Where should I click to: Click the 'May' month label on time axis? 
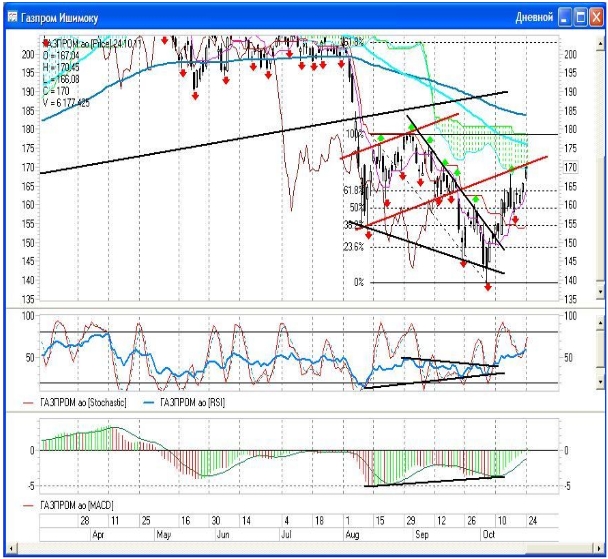click(x=164, y=535)
